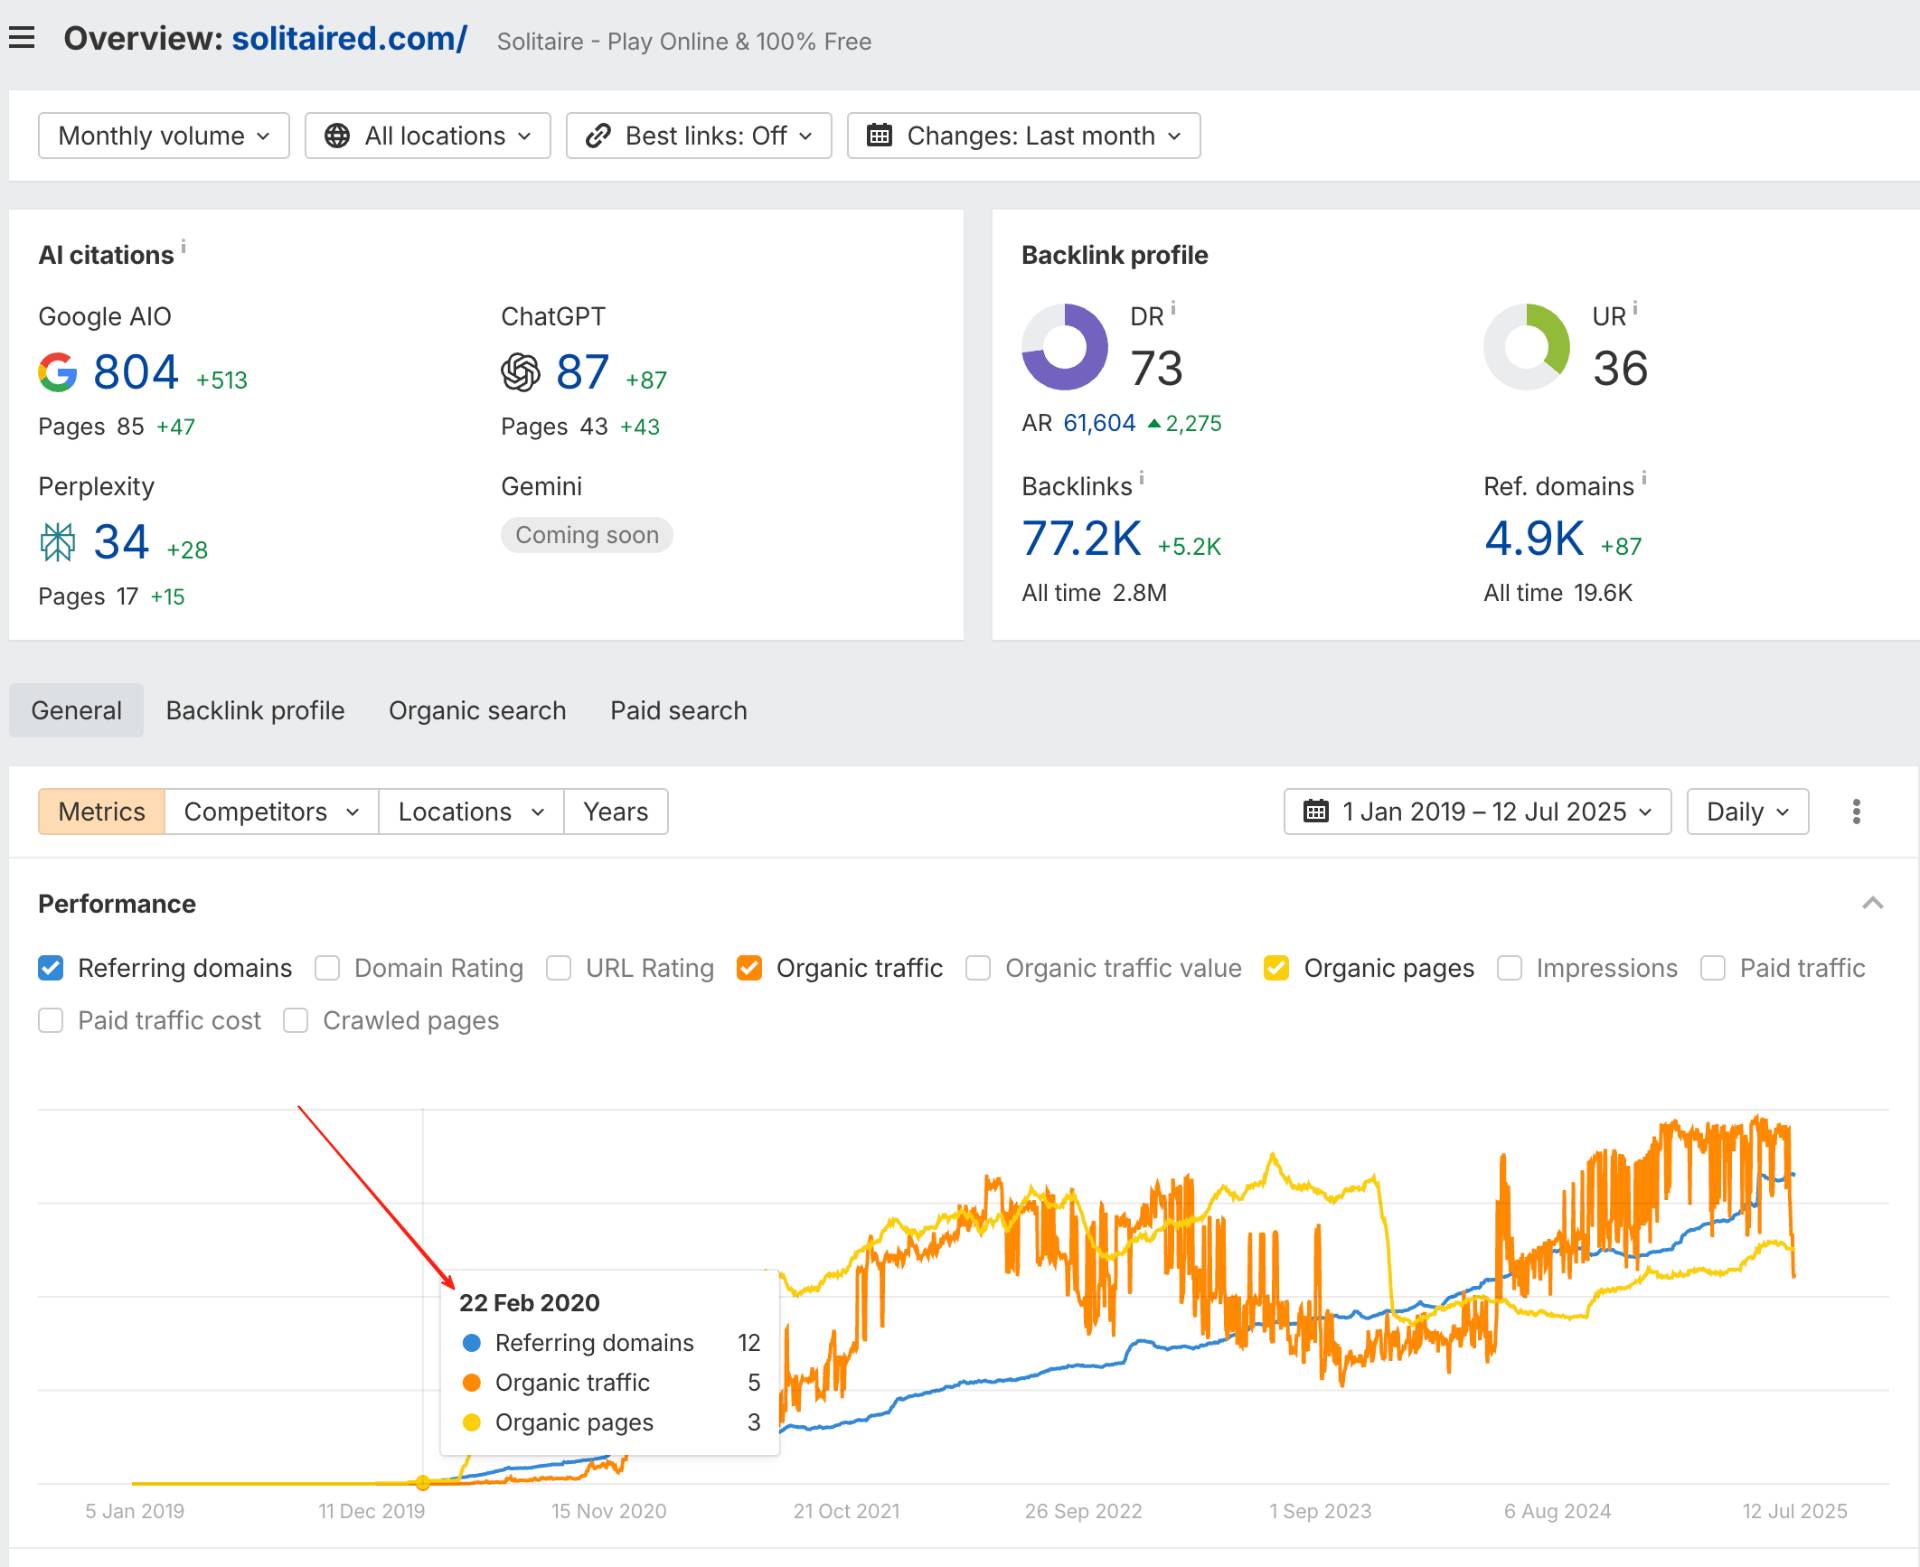1920x1567 pixels.
Task: Show Backlinks info tooltip icon
Action: [x=1141, y=479]
